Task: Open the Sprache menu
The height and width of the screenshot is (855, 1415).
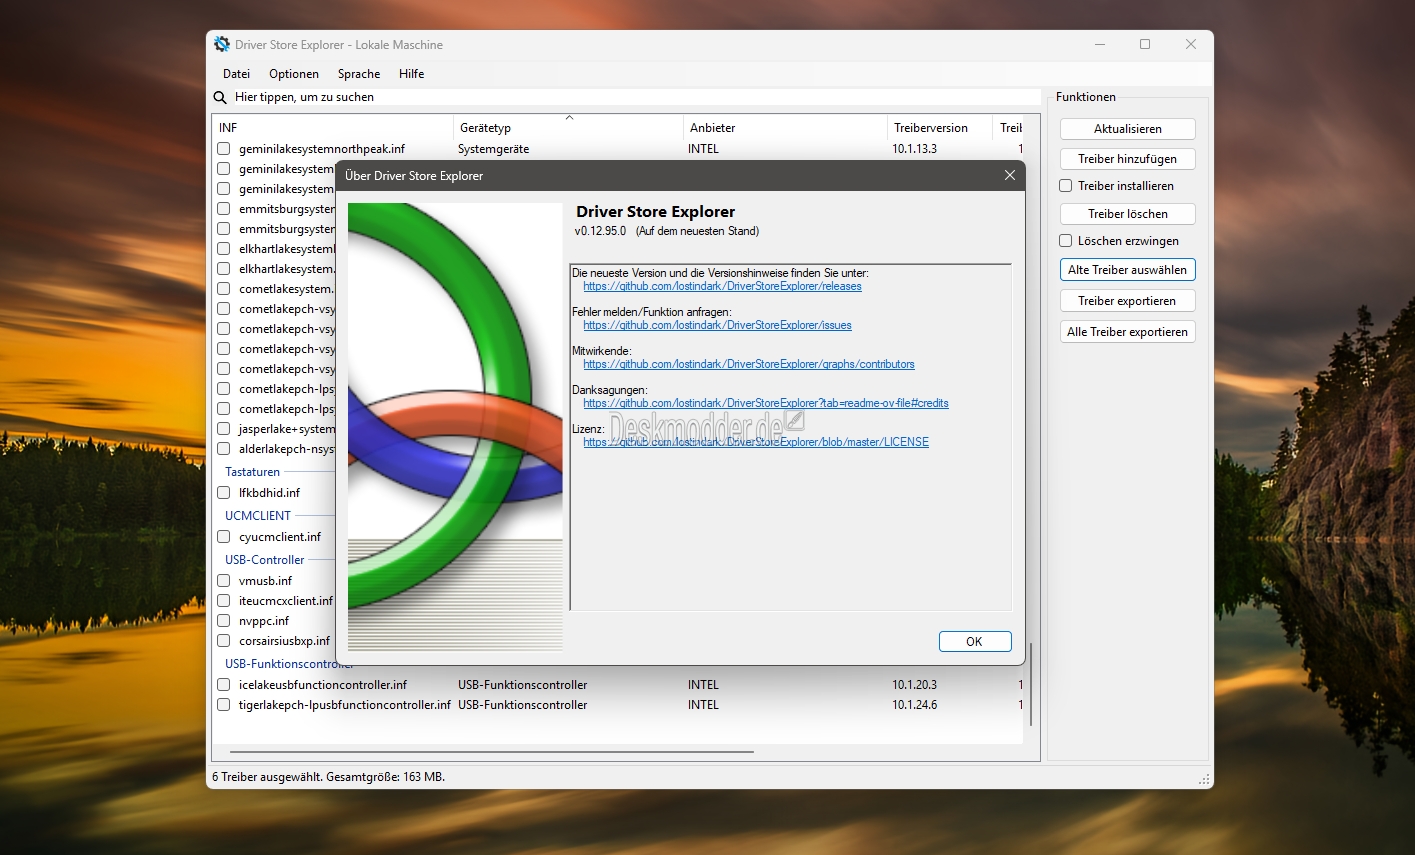Action: click(359, 74)
